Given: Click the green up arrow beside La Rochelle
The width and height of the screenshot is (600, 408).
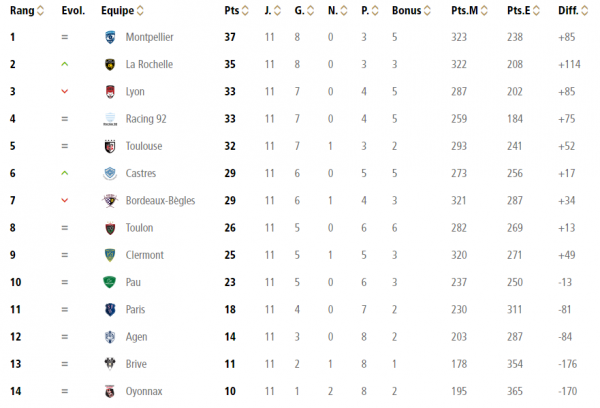Looking at the screenshot, I should [65, 64].
